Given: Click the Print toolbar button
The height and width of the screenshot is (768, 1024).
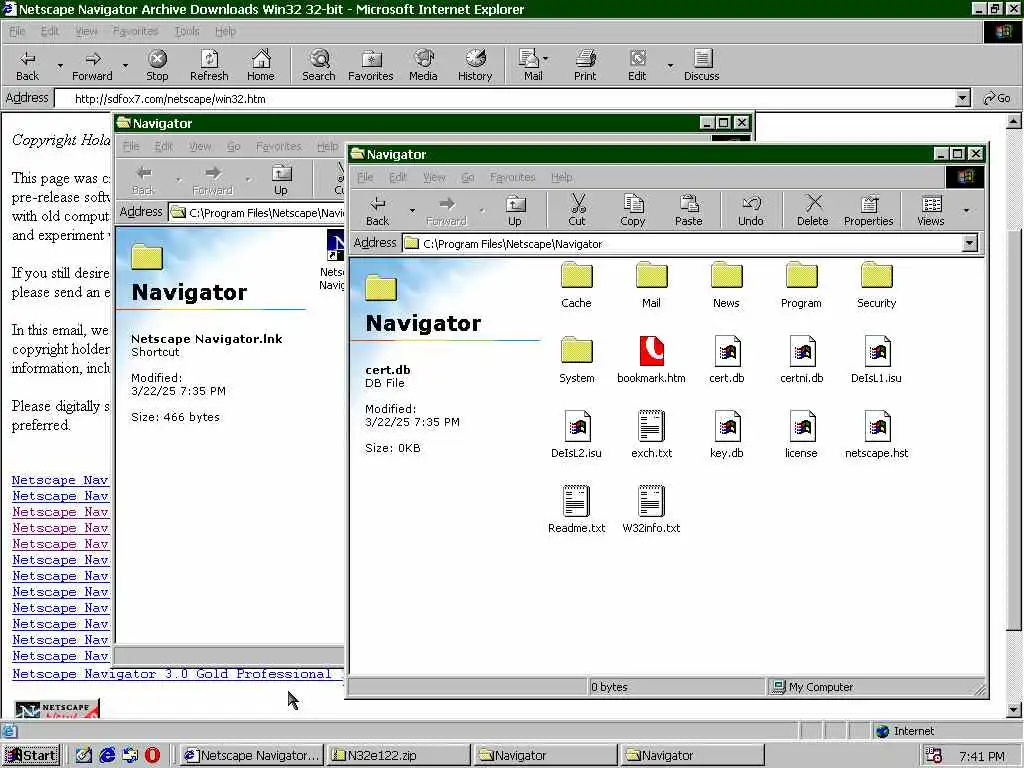Looking at the screenshot, I should 585,65.
